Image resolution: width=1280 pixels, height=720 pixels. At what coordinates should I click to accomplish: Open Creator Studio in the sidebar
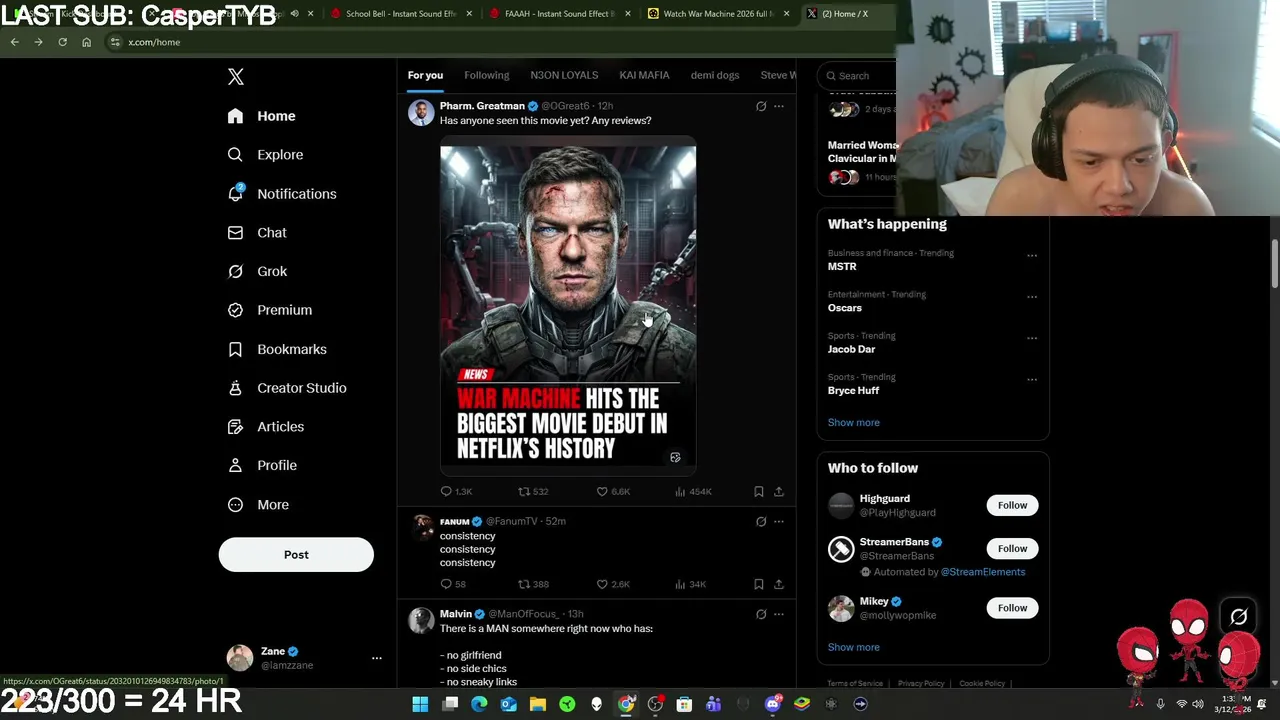287,388
